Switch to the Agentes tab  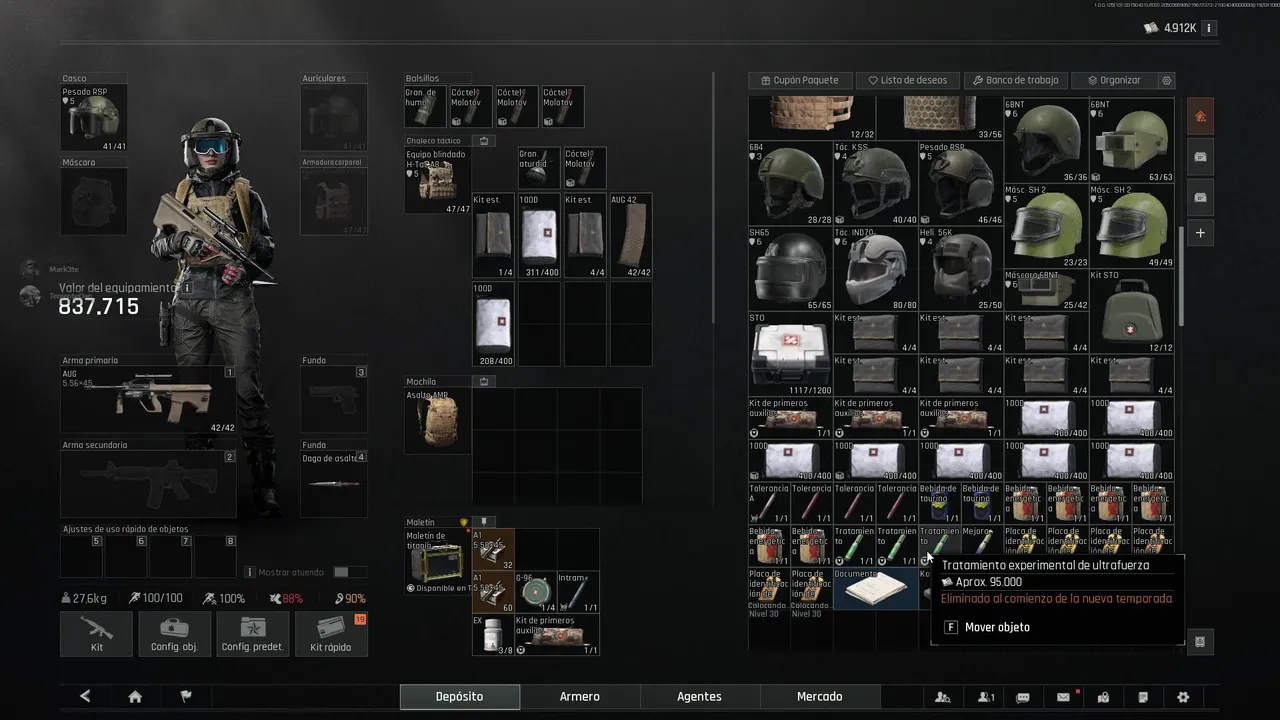coord(700,697)
